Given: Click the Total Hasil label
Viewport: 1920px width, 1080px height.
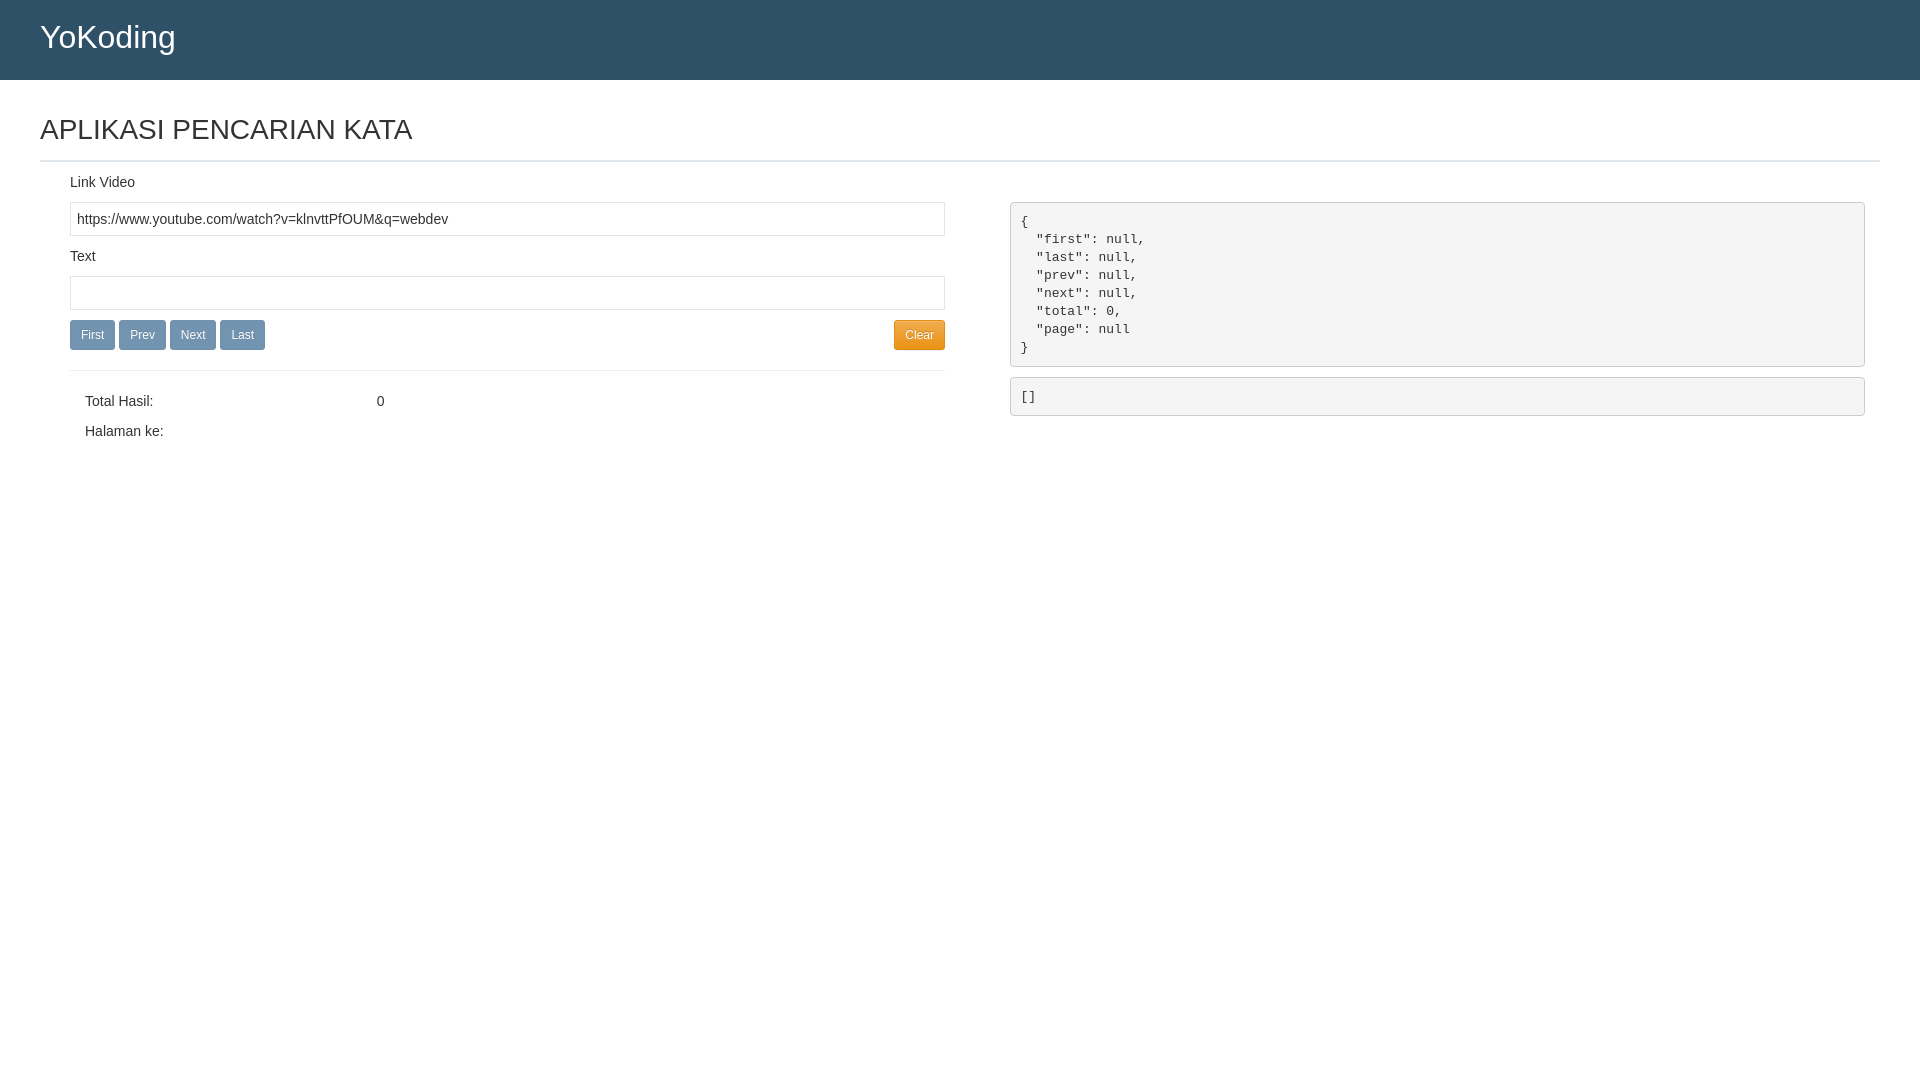Looking at the screenshot, I should pyautogui.click(x=119, y=401).
